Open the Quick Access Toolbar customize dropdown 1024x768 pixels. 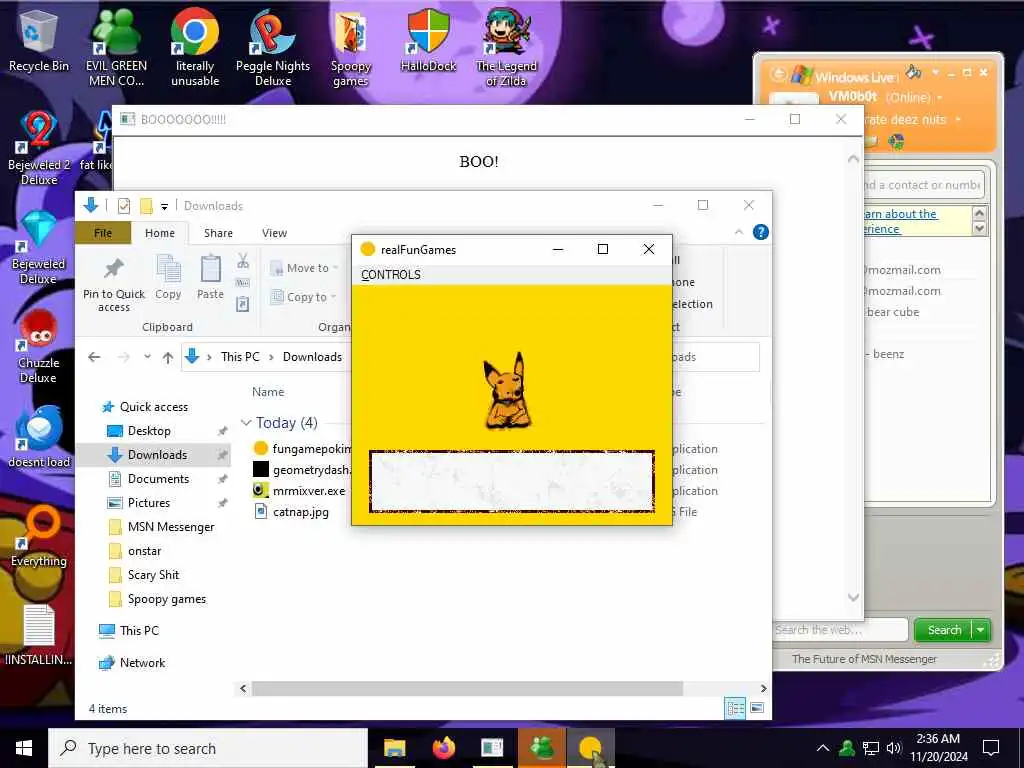165,206
